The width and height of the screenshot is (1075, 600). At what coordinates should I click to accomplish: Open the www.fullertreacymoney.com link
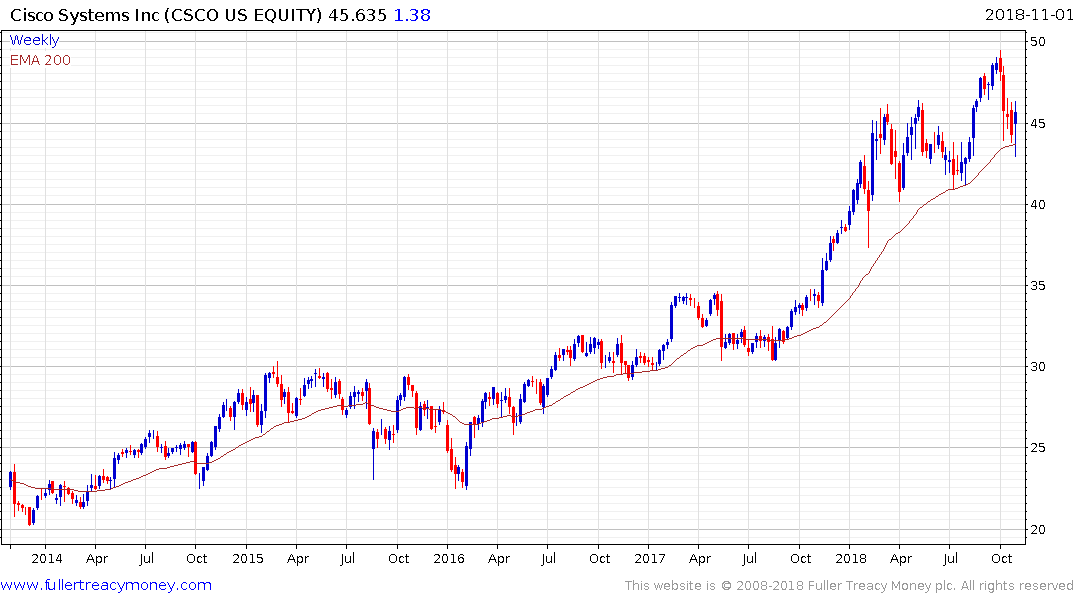click(106, 586)
